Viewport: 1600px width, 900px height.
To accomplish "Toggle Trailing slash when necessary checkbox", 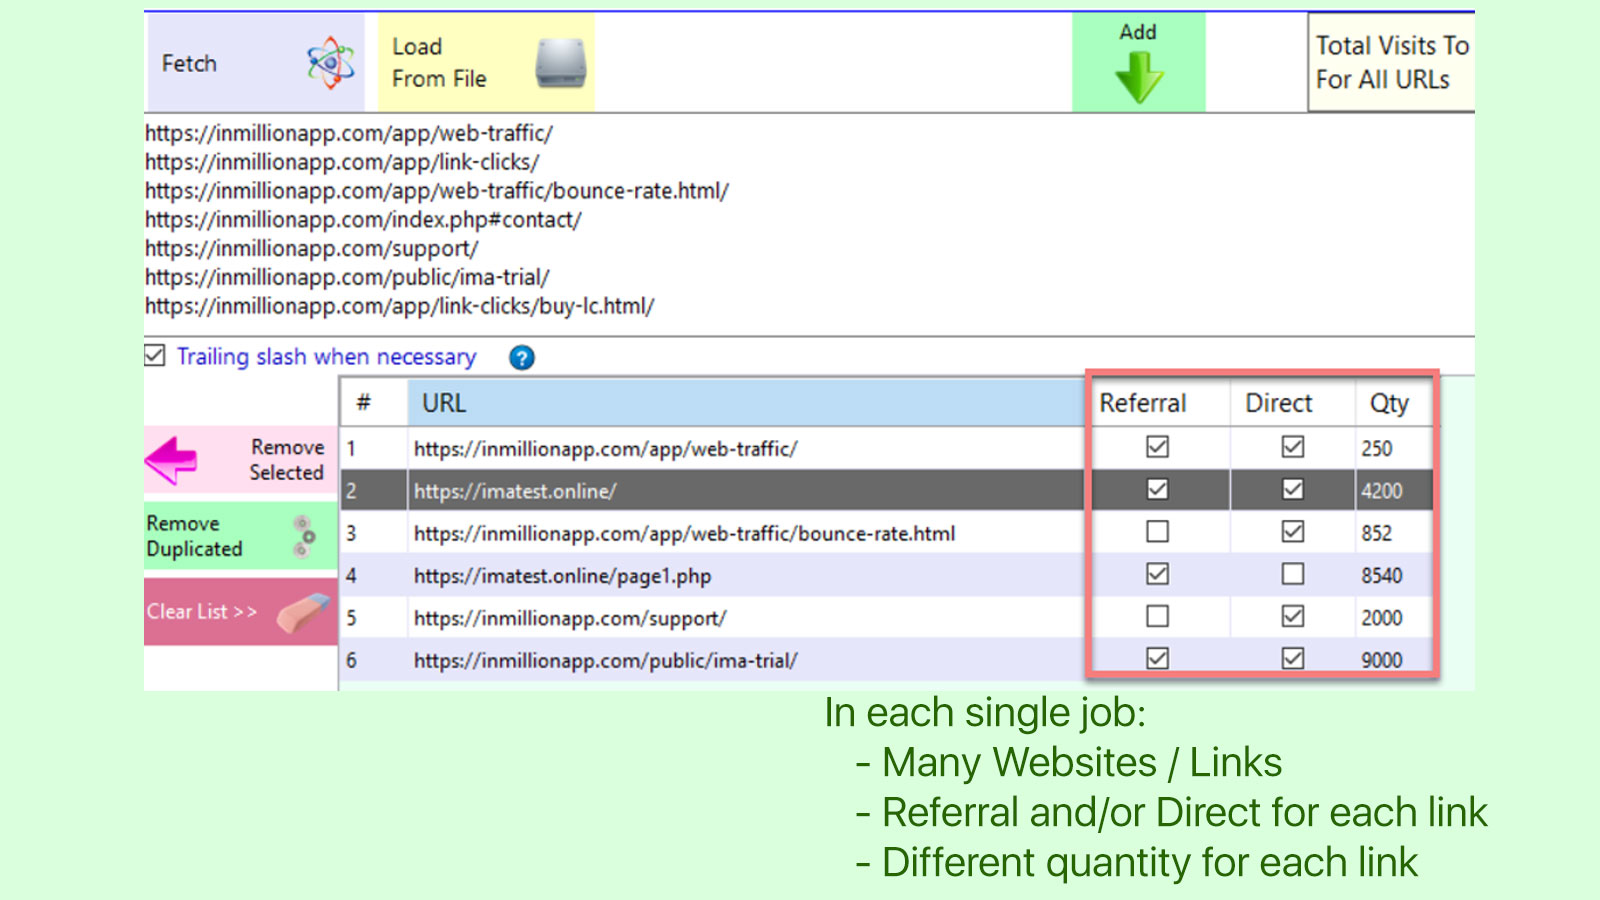I will [x=153, y=356].
